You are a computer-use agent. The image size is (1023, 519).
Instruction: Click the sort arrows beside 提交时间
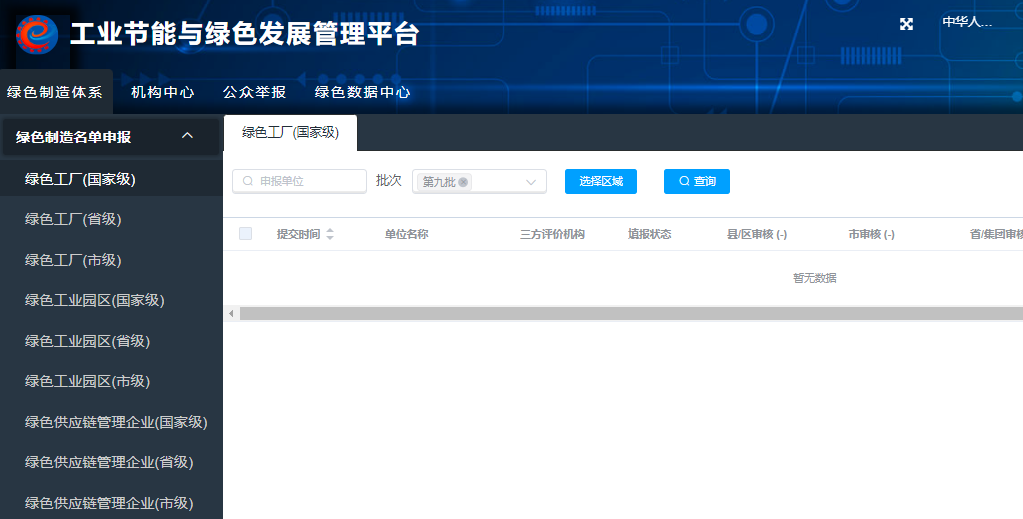[x=330, y=234]
